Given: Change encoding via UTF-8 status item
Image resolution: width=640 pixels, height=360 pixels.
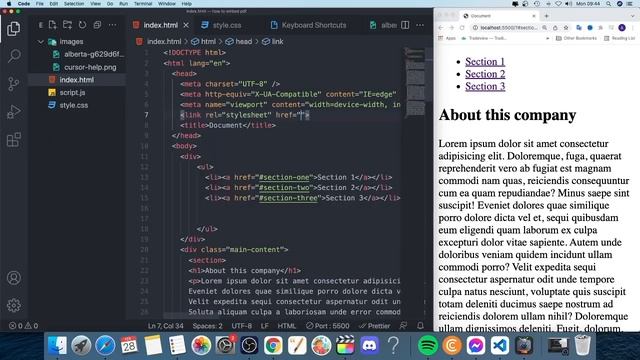Looking at the screenshot, I should pos(242,326).
